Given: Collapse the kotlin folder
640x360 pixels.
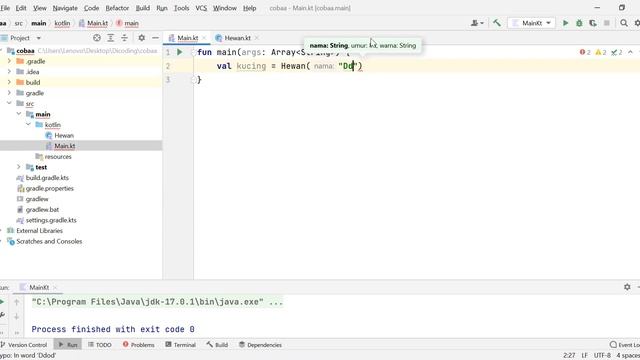Looking at the screenshot, I should (x=28, y=125).
